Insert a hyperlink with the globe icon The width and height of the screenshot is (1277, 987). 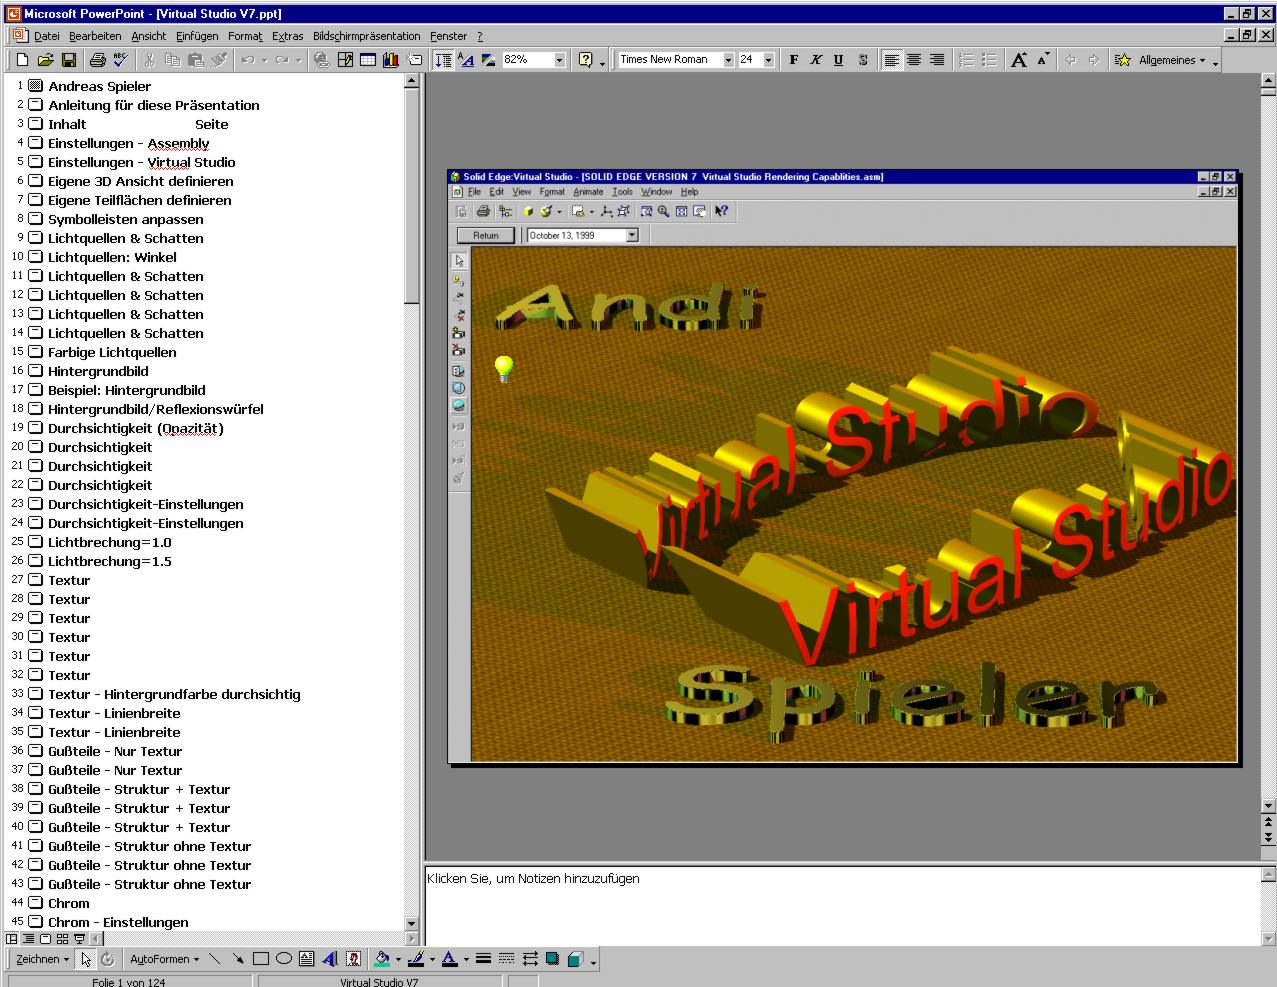pyautogui.click(x=321, y=60)
